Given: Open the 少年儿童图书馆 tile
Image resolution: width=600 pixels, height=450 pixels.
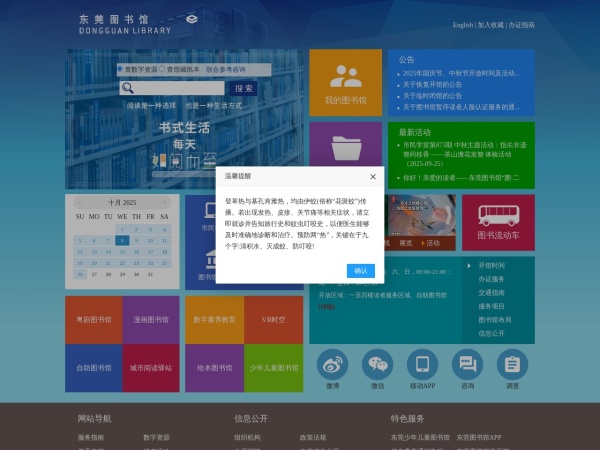Looking at the screenshot, I should coord(274,368).
